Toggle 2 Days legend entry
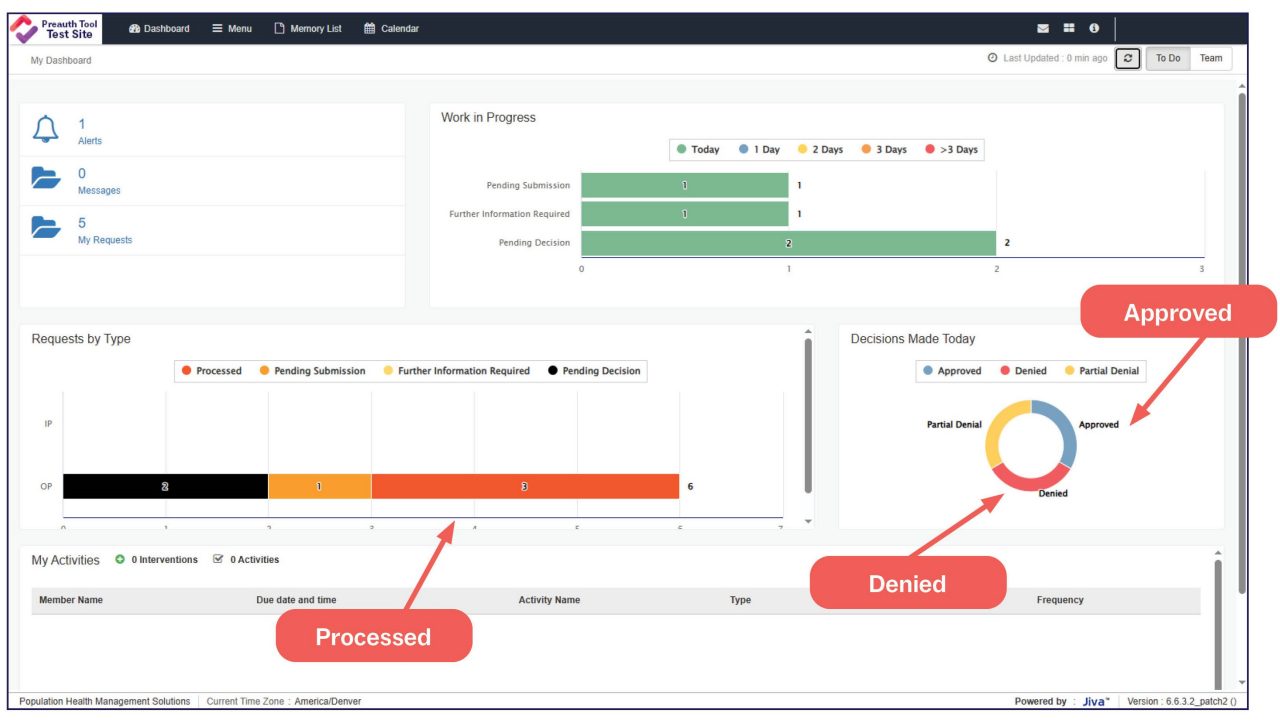 point(820,150)
